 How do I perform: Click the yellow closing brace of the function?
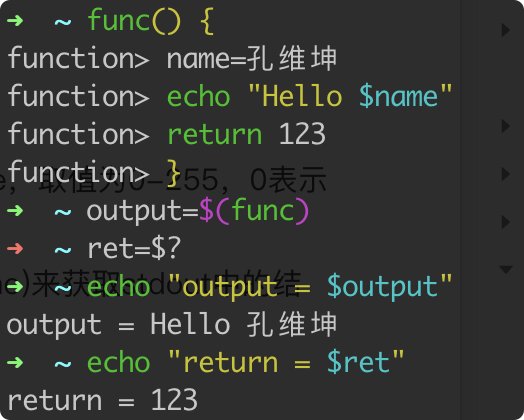pyautogui.click(x=174, y=173)
